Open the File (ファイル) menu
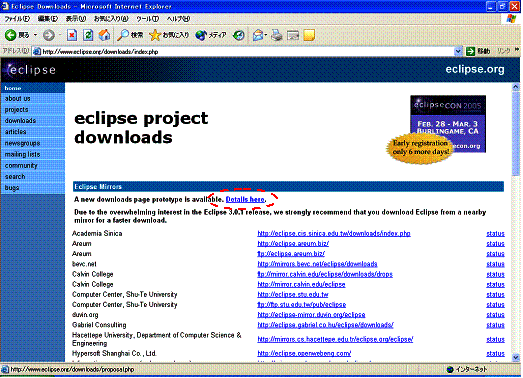This screenshot has width=523, height=378. (x=17, y=19)
